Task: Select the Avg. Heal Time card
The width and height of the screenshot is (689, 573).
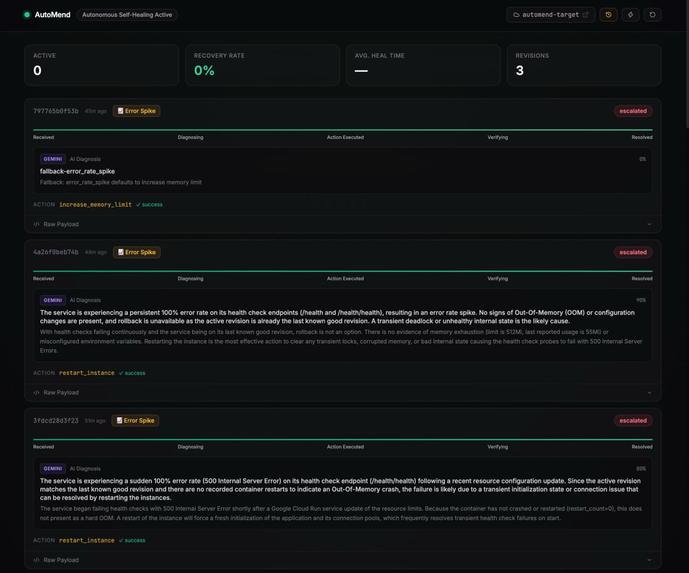Action: tap(423, 65)
